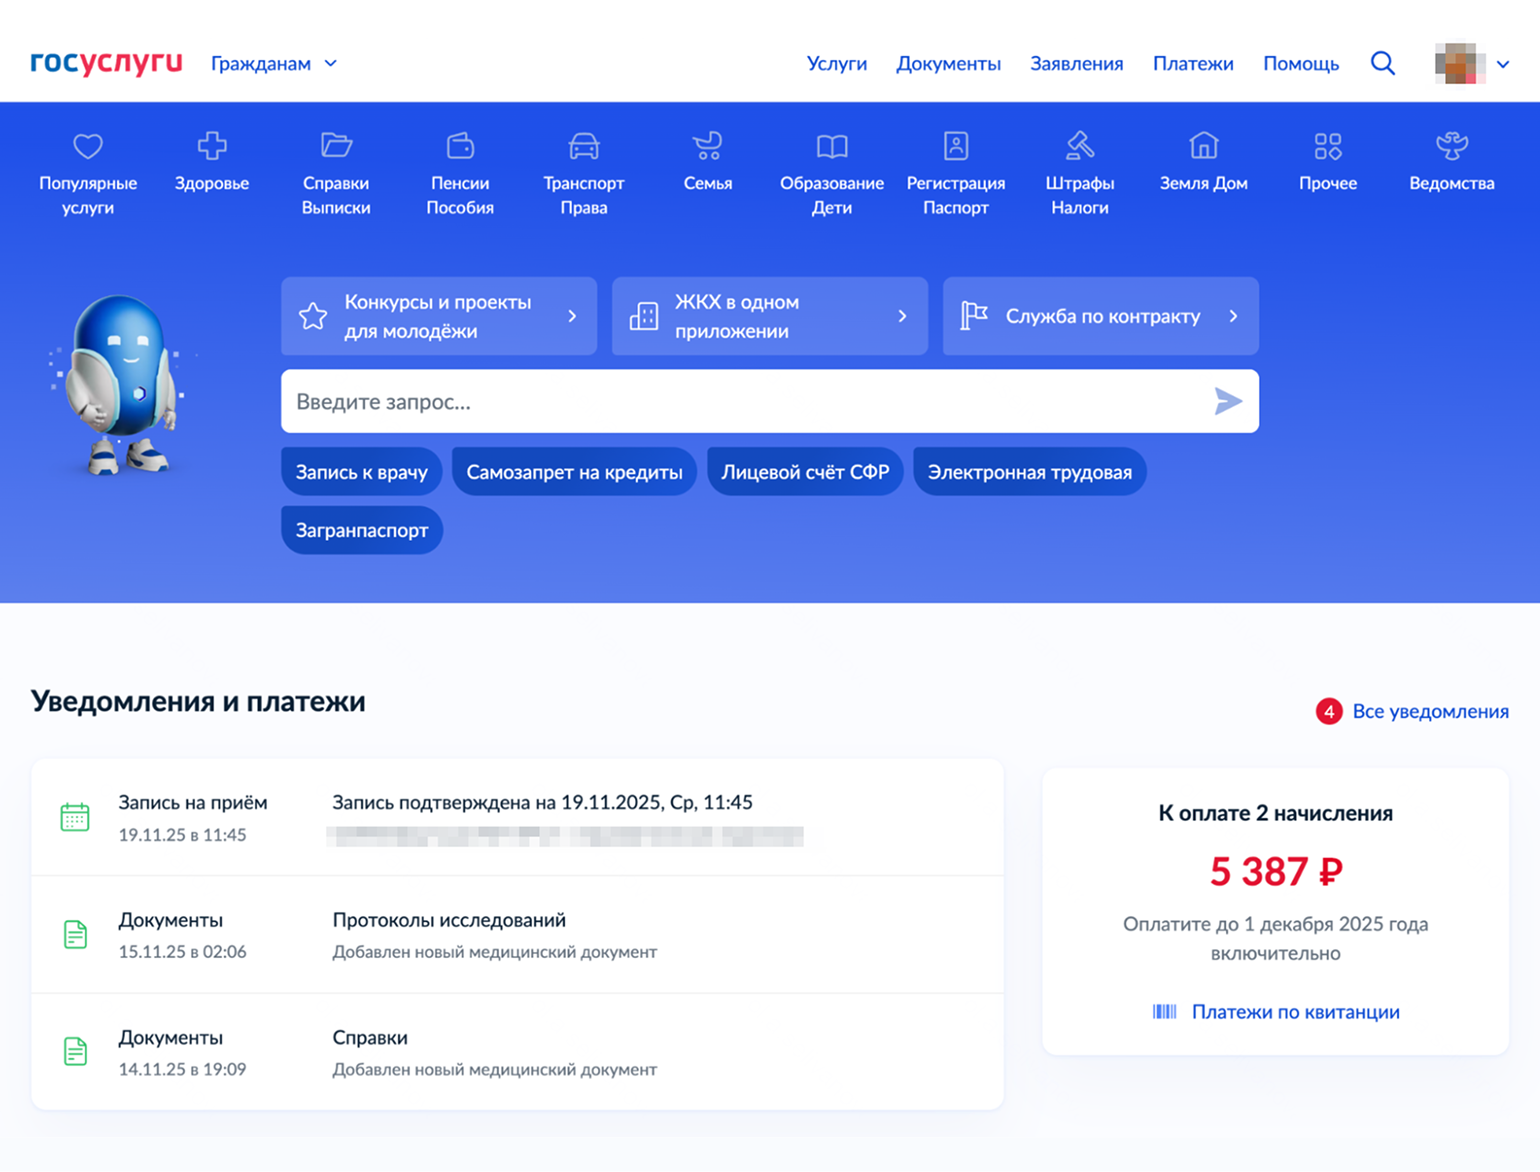Open the Заявления menu item
The image size is (1540, 1172).
click(x=1077, y=63)
